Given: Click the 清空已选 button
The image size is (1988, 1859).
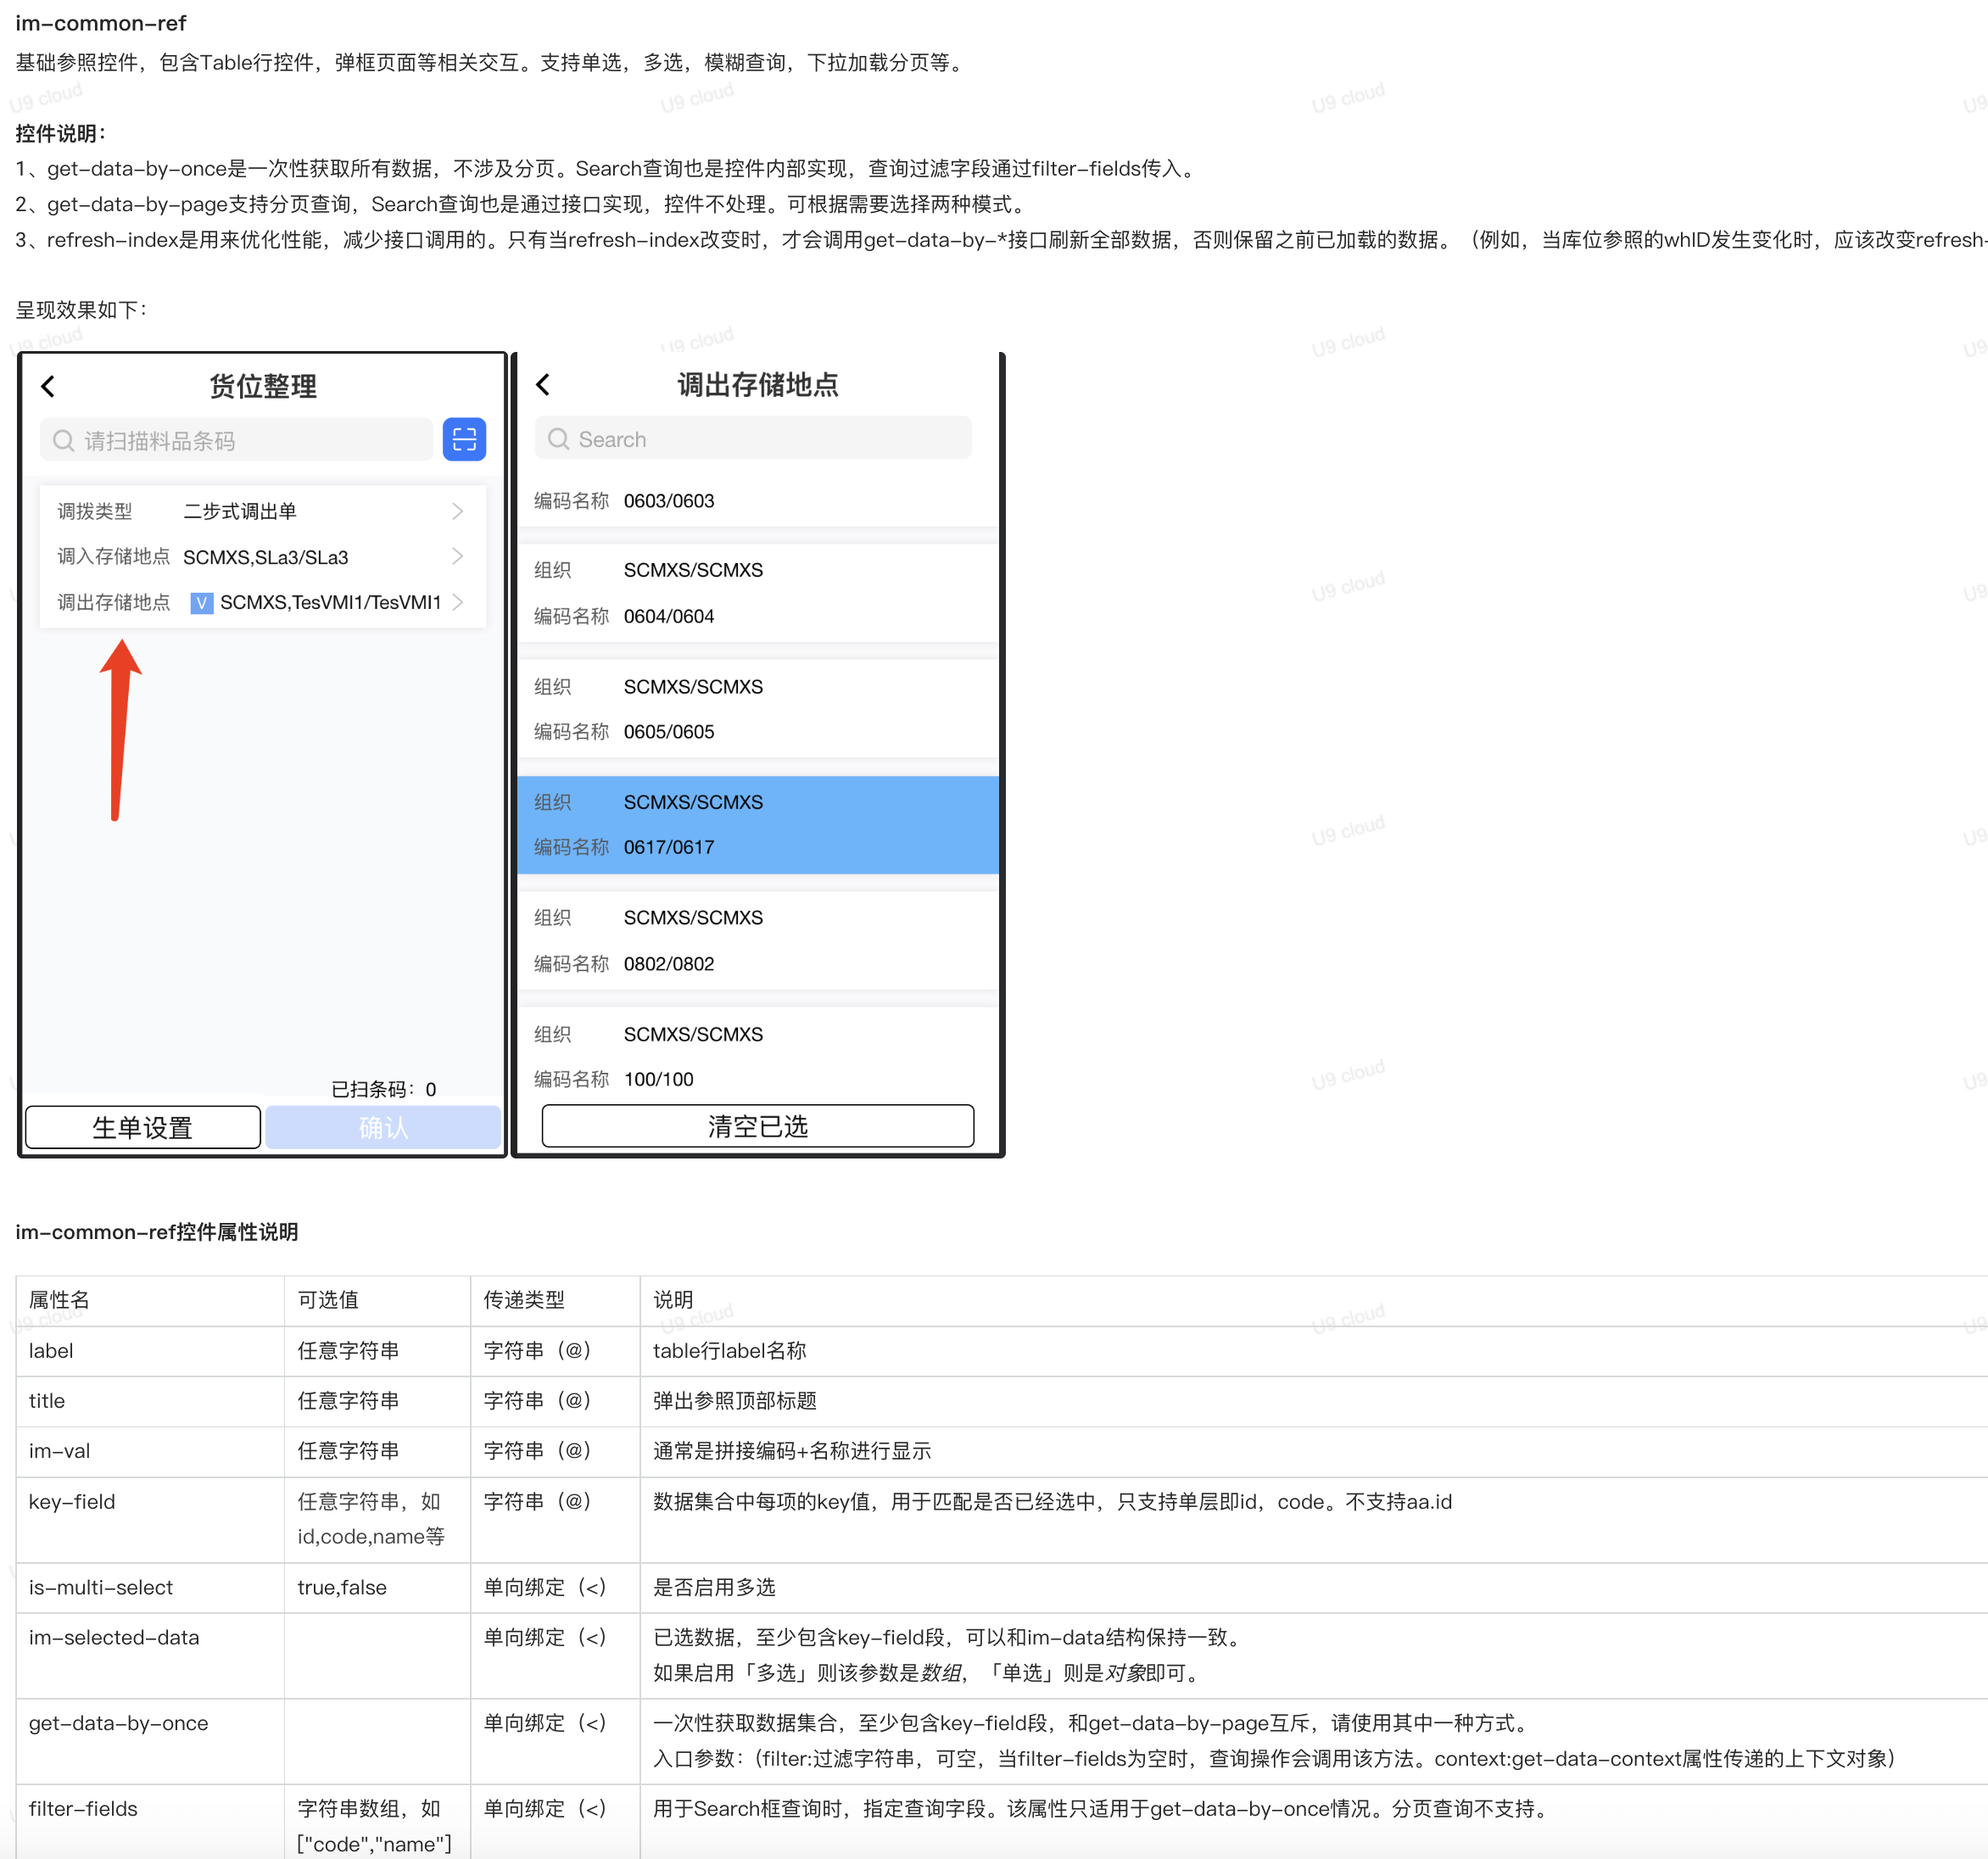Looking at the screenshot, I should [x=757, y=1126].
